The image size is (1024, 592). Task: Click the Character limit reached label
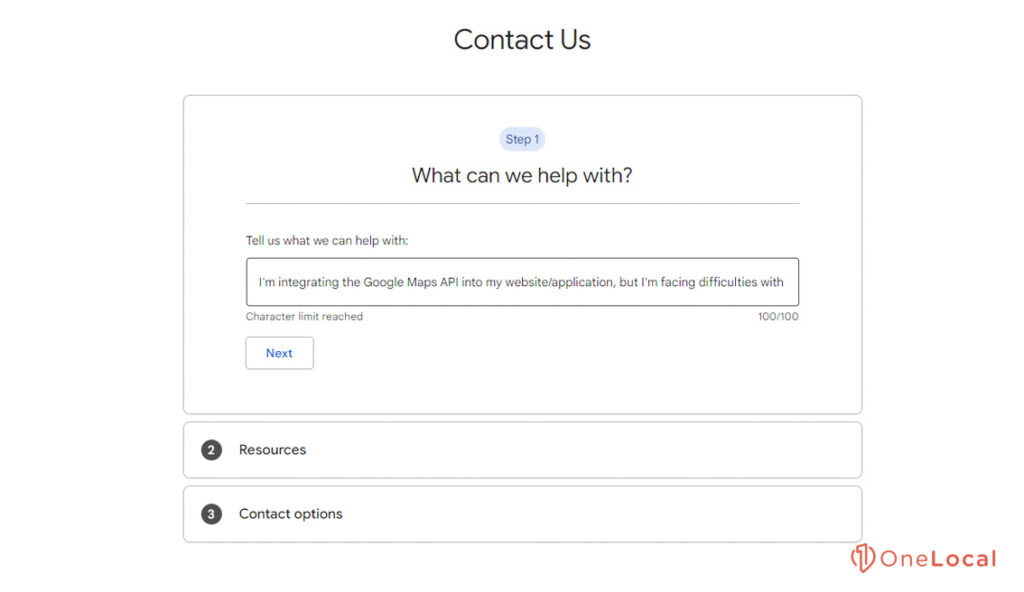pos(304,316)
